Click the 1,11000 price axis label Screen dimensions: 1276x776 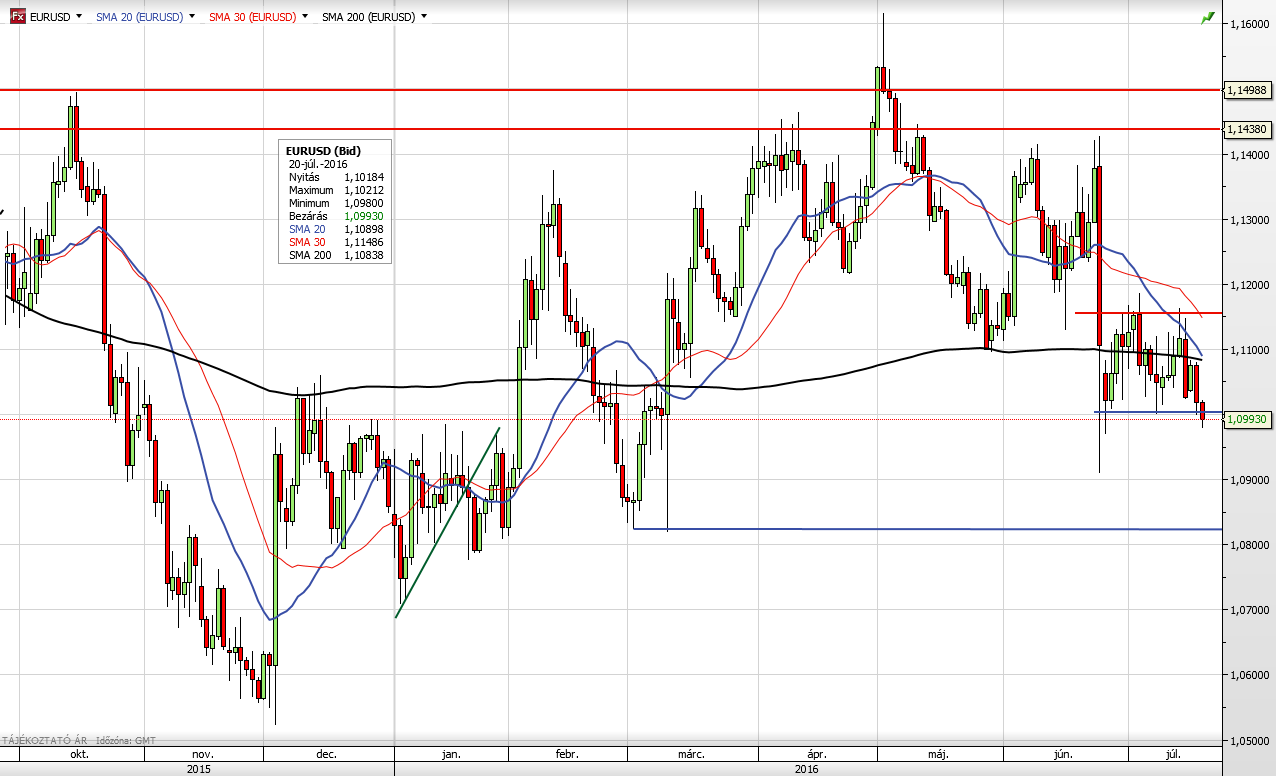click(1250, 350)
